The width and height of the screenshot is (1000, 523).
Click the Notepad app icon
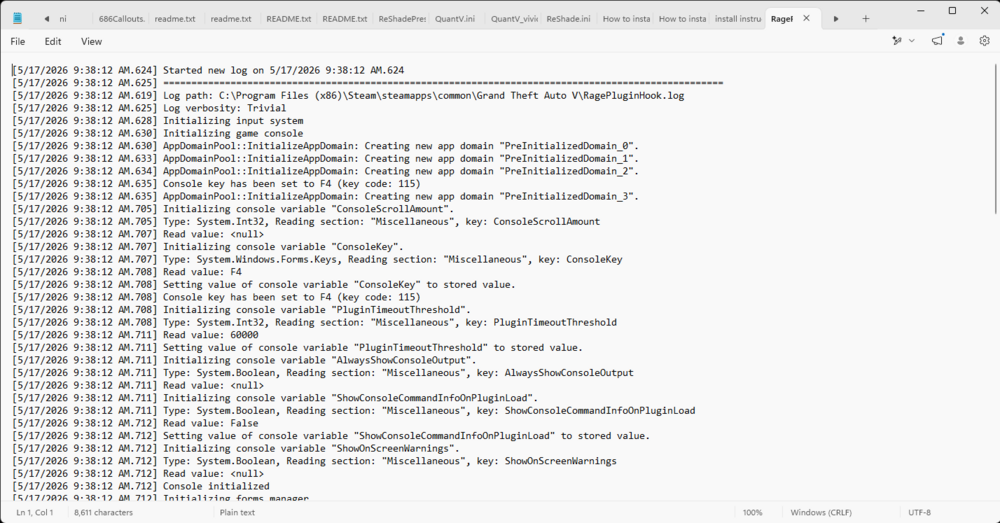17,18
